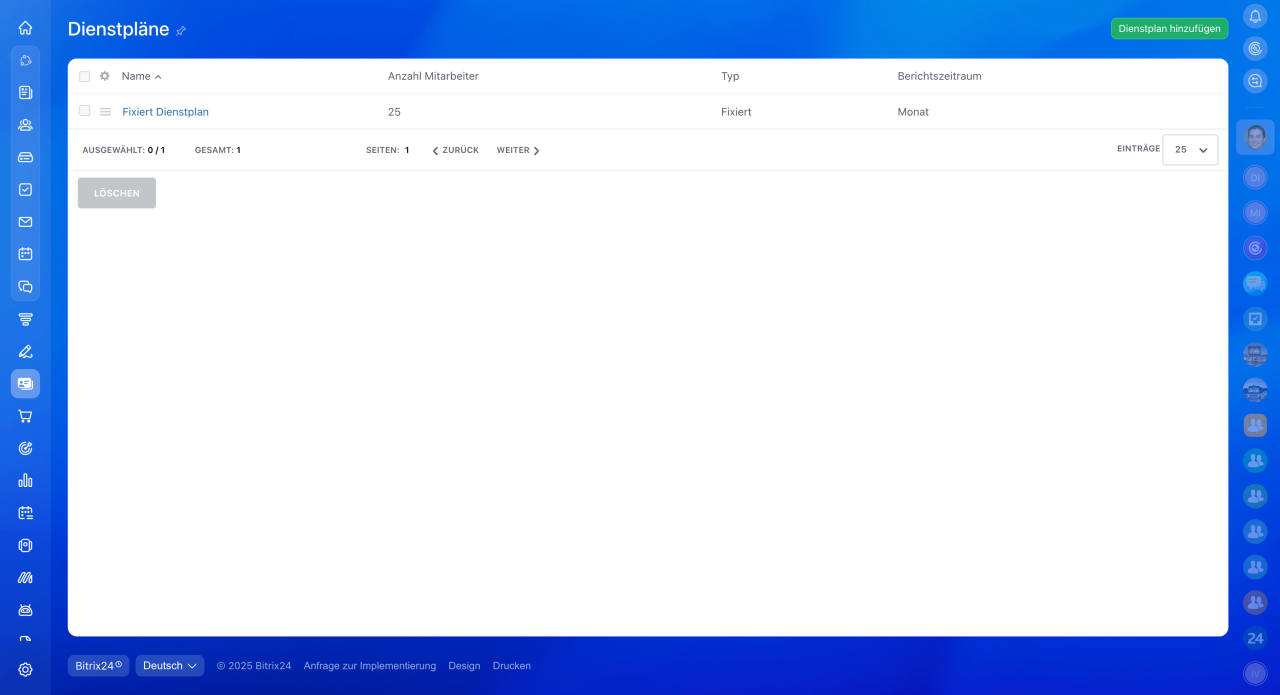Click the Anzahl Mitarbeiter column header
Screen dimensions: 1280x695
tap(433, 76)
